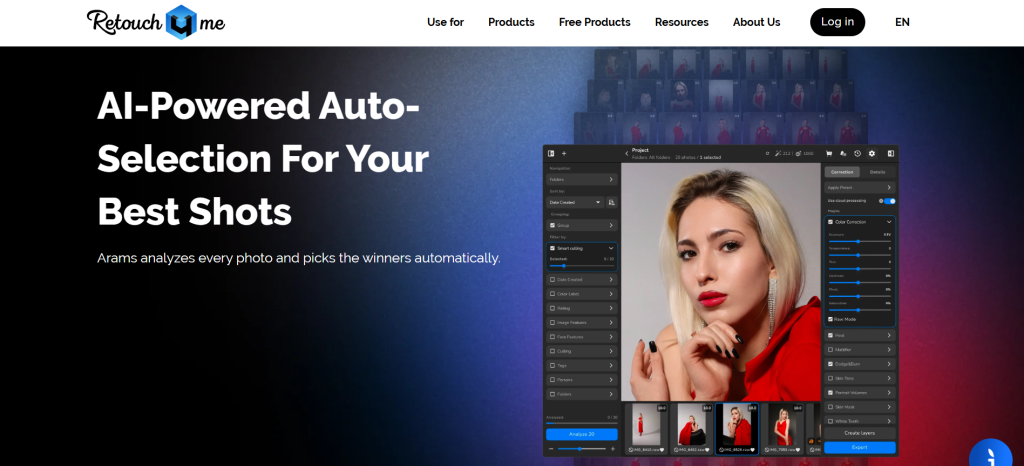Expand the Apply Preset row
The height and width of the screenshot is (466, 1024).
point(859,187)
